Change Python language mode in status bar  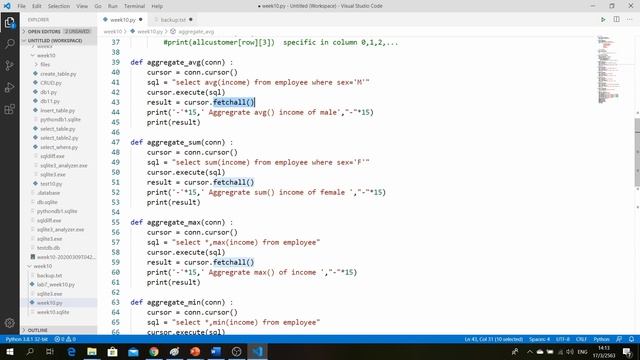[x=601, y=339]
